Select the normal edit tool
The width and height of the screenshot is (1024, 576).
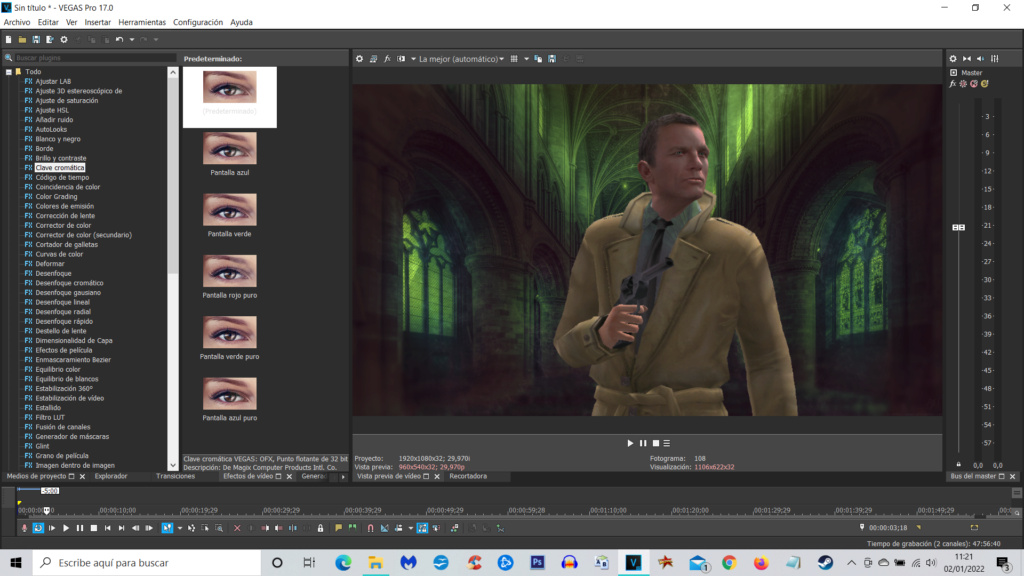pos(167,528)
